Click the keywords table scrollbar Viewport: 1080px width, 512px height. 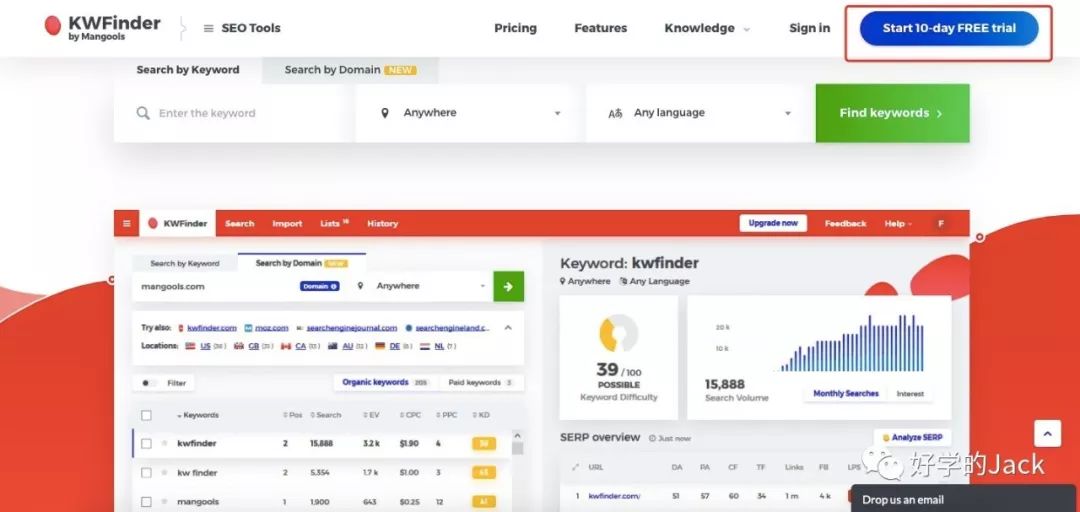pyautogui.click(x=517, y=443)
